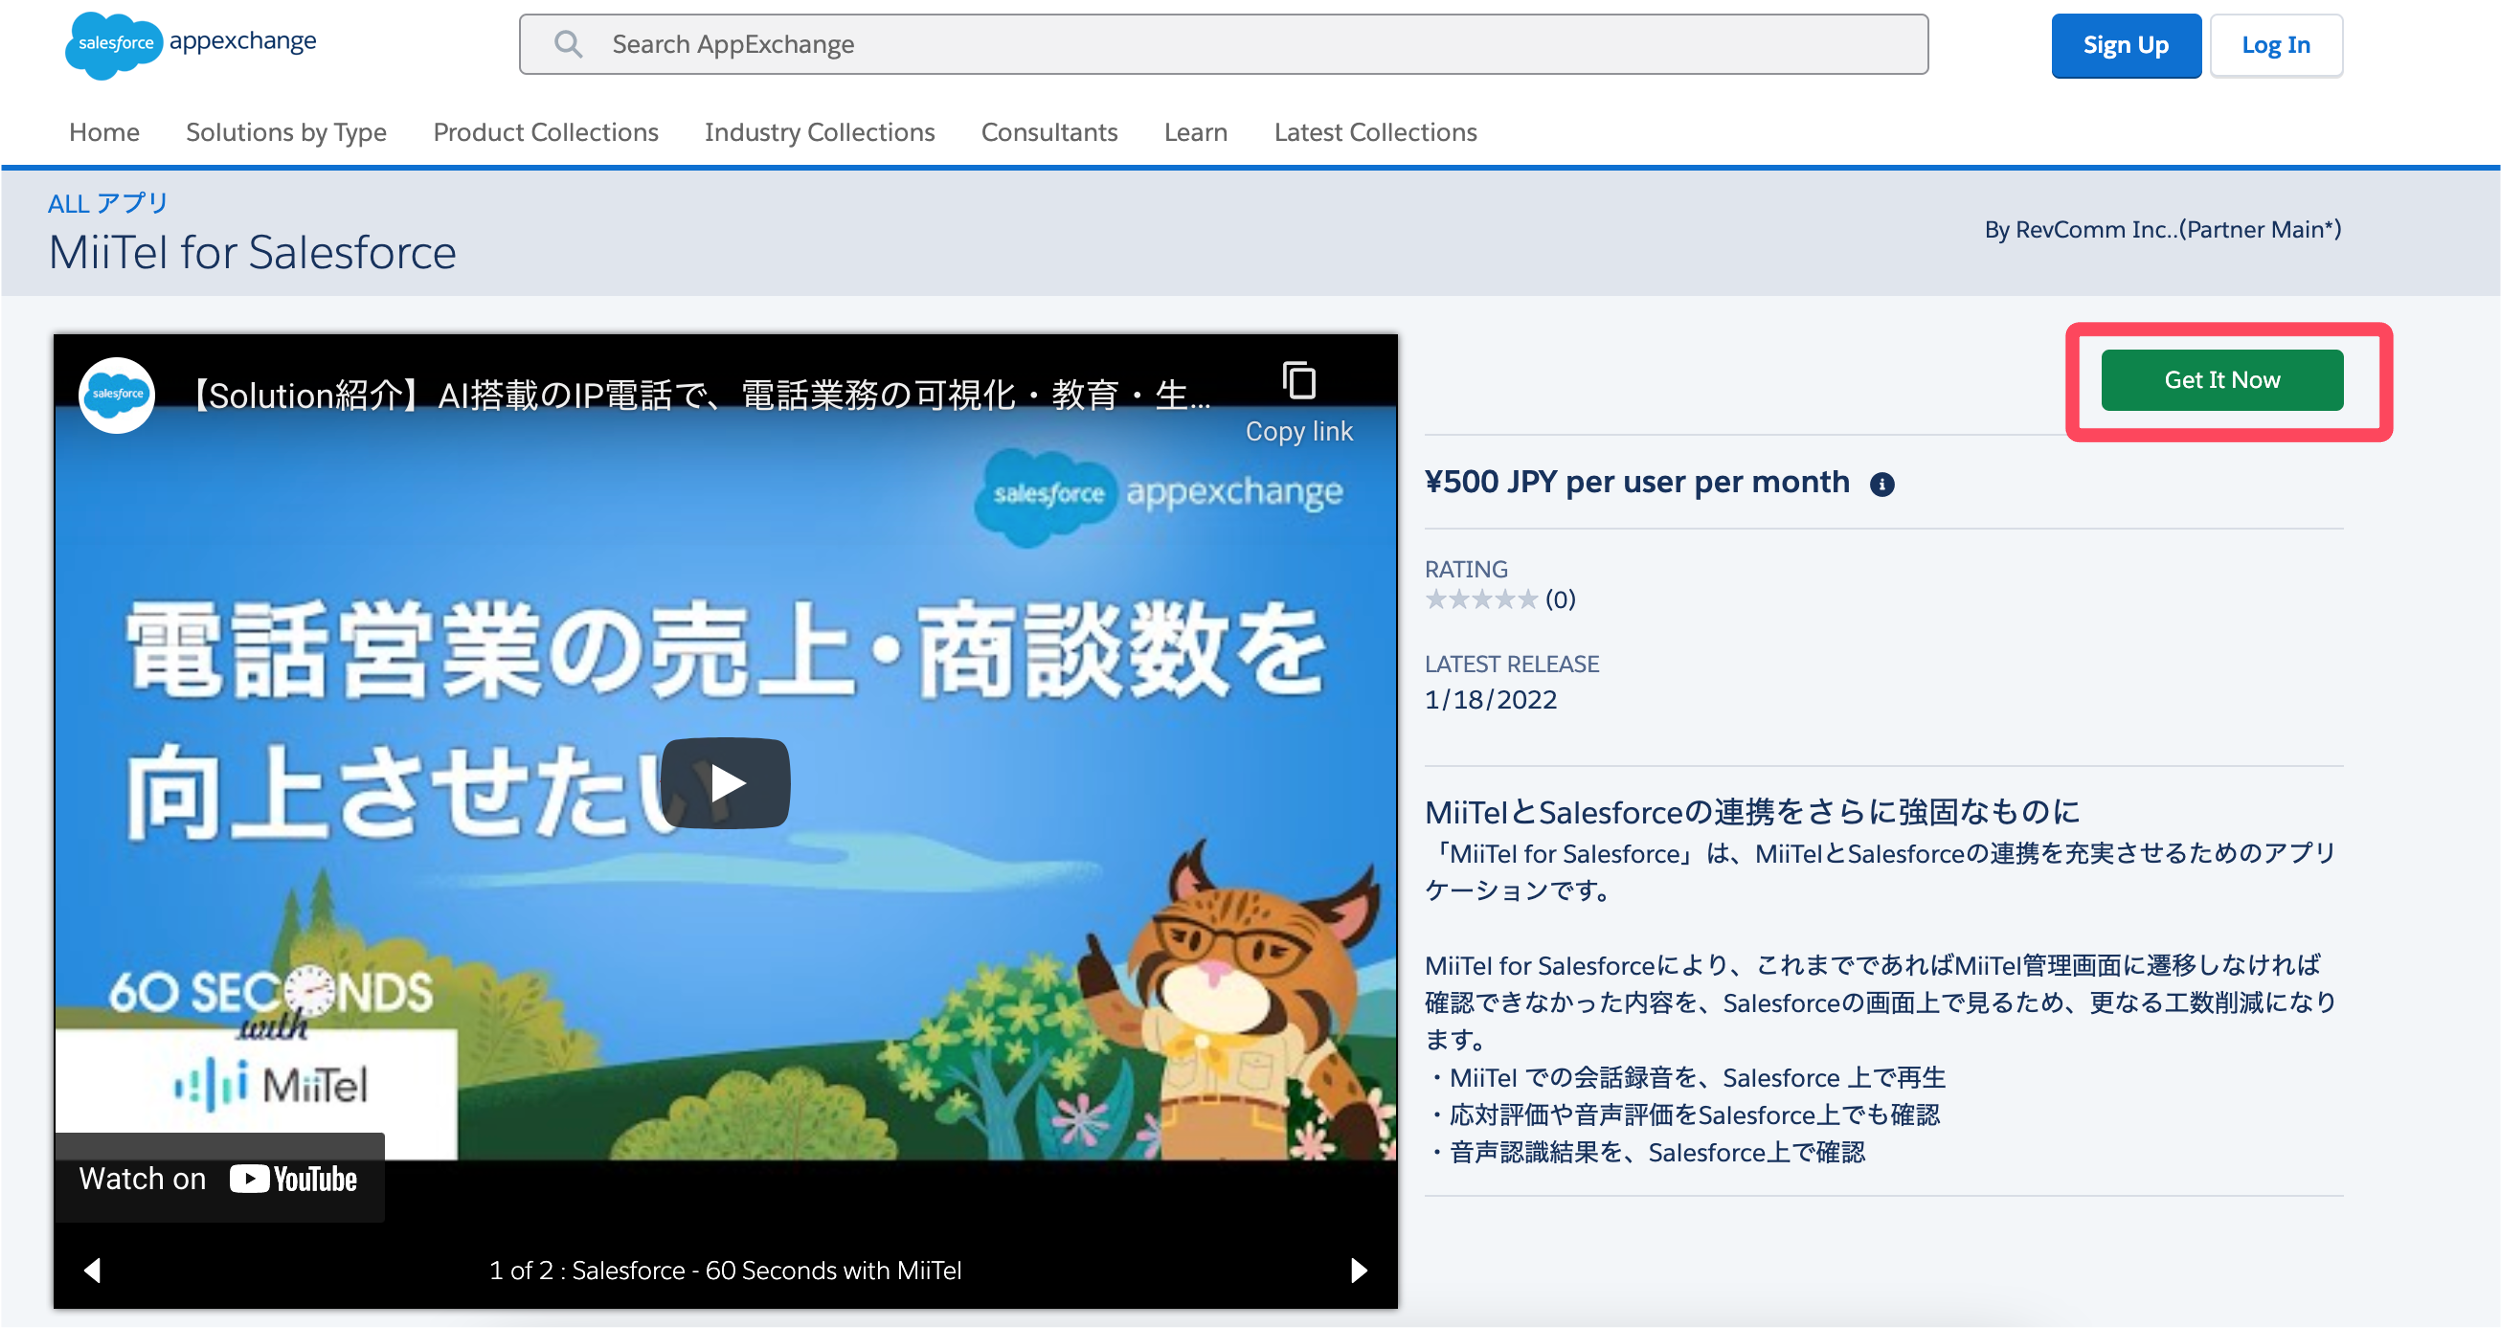Viewport: 2502px width, 1329px height.
Task: Click the rating count (0)
Action: tap(1560, 600)
